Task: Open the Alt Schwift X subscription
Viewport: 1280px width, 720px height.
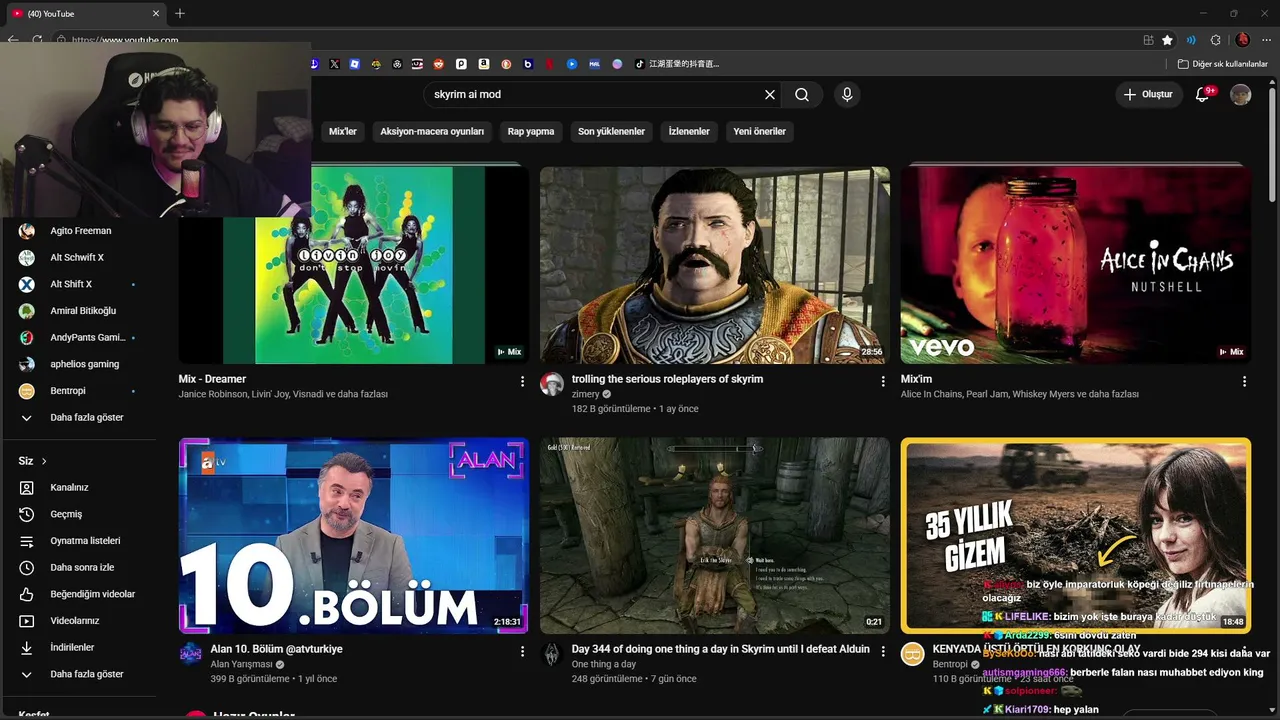Action: (x=78, y=257)
